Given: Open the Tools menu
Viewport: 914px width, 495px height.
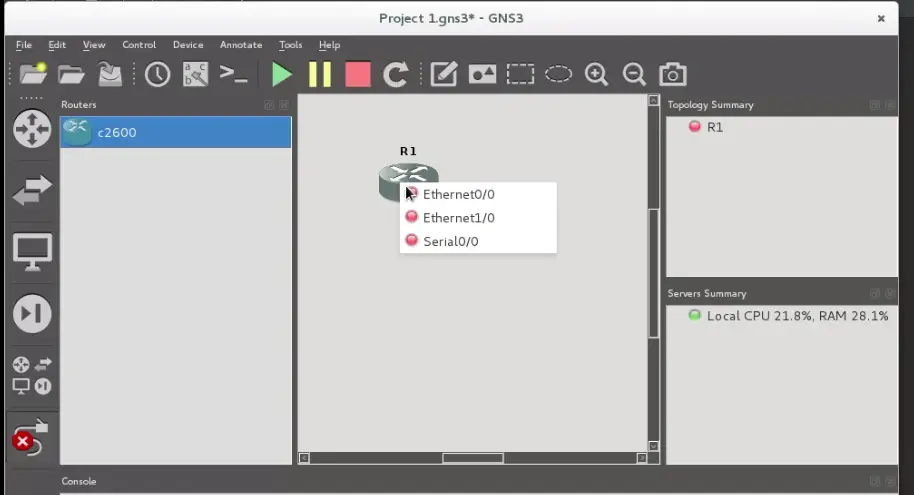Looking at the screenshot, I should [x=290, y=45].
